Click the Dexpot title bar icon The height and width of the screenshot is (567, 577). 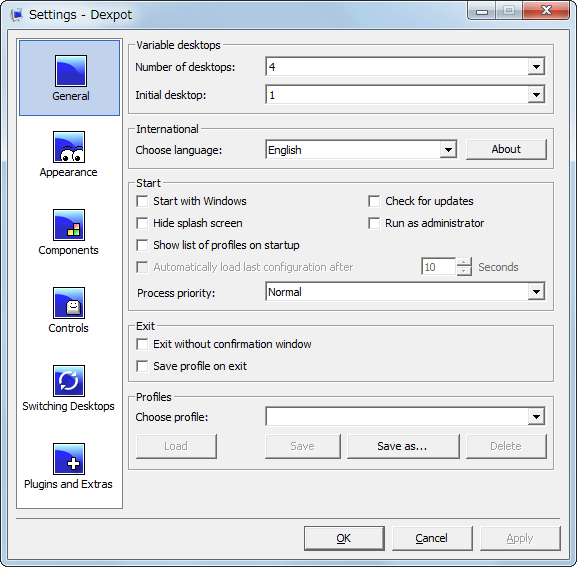click(x=16, y=15)
